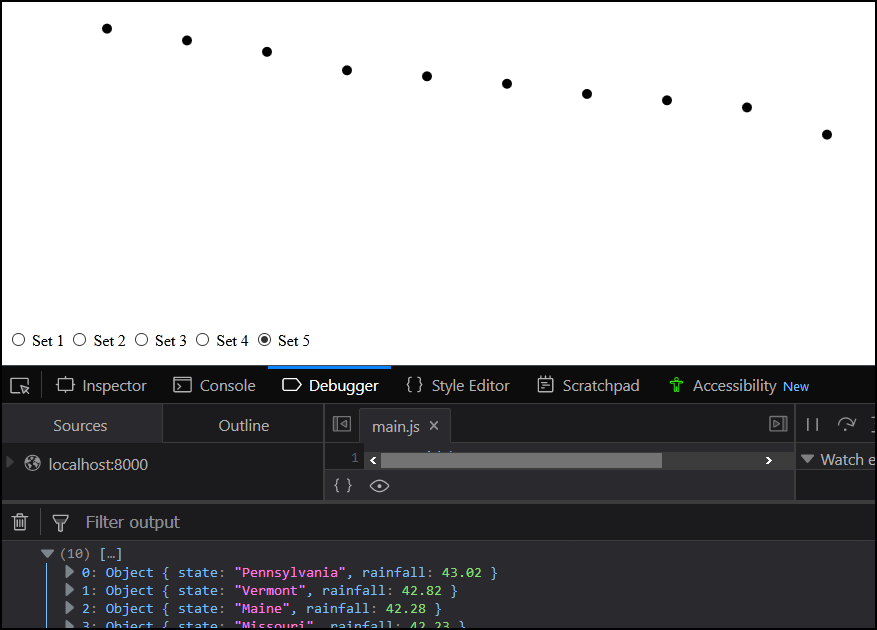The width and height of the screenshot is (877, 630).
Task: Expand the localhost:8000 source tree
Action: (x=10, y=464)
